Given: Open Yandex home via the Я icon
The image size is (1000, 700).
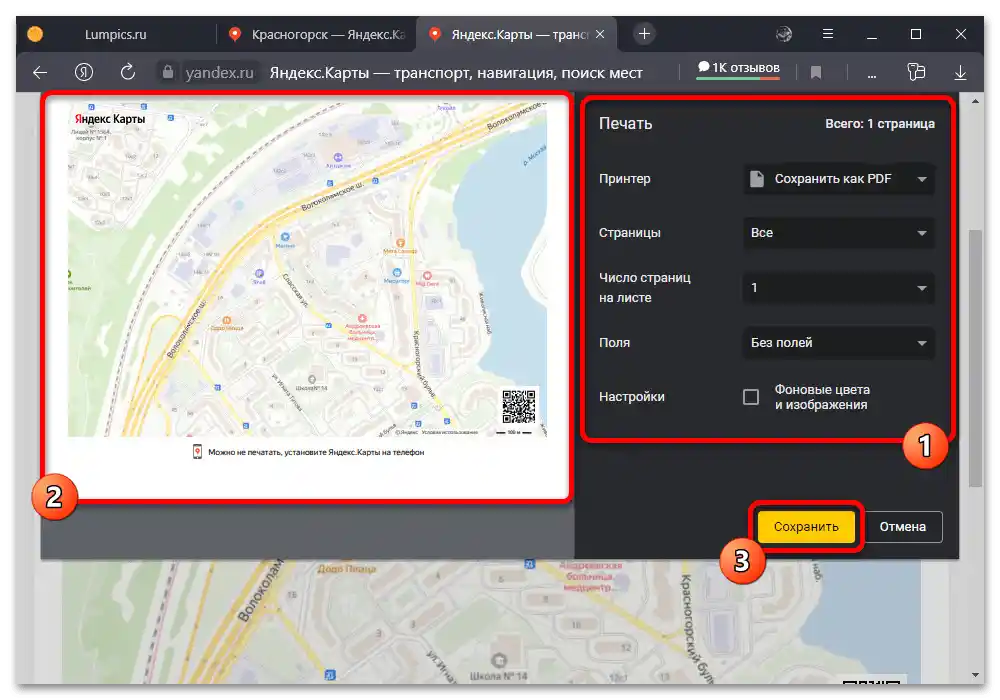Looking at the screenshot, I should (x=84, y=72).
